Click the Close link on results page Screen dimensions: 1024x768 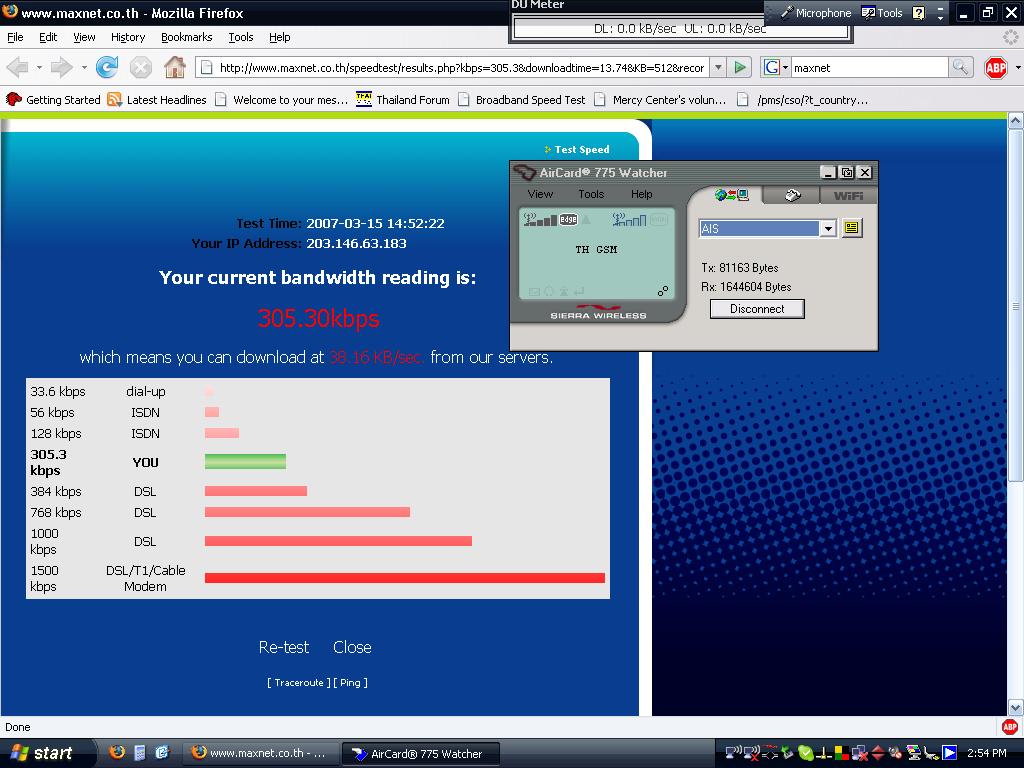[352, 647]
